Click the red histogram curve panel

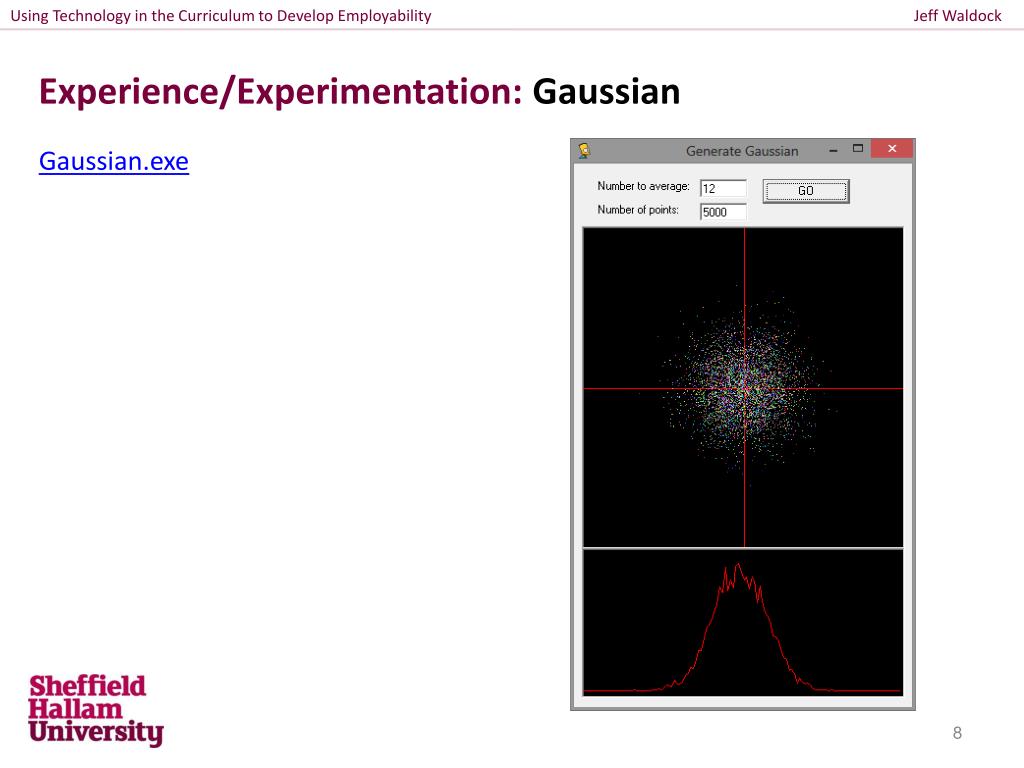(743, 622)
